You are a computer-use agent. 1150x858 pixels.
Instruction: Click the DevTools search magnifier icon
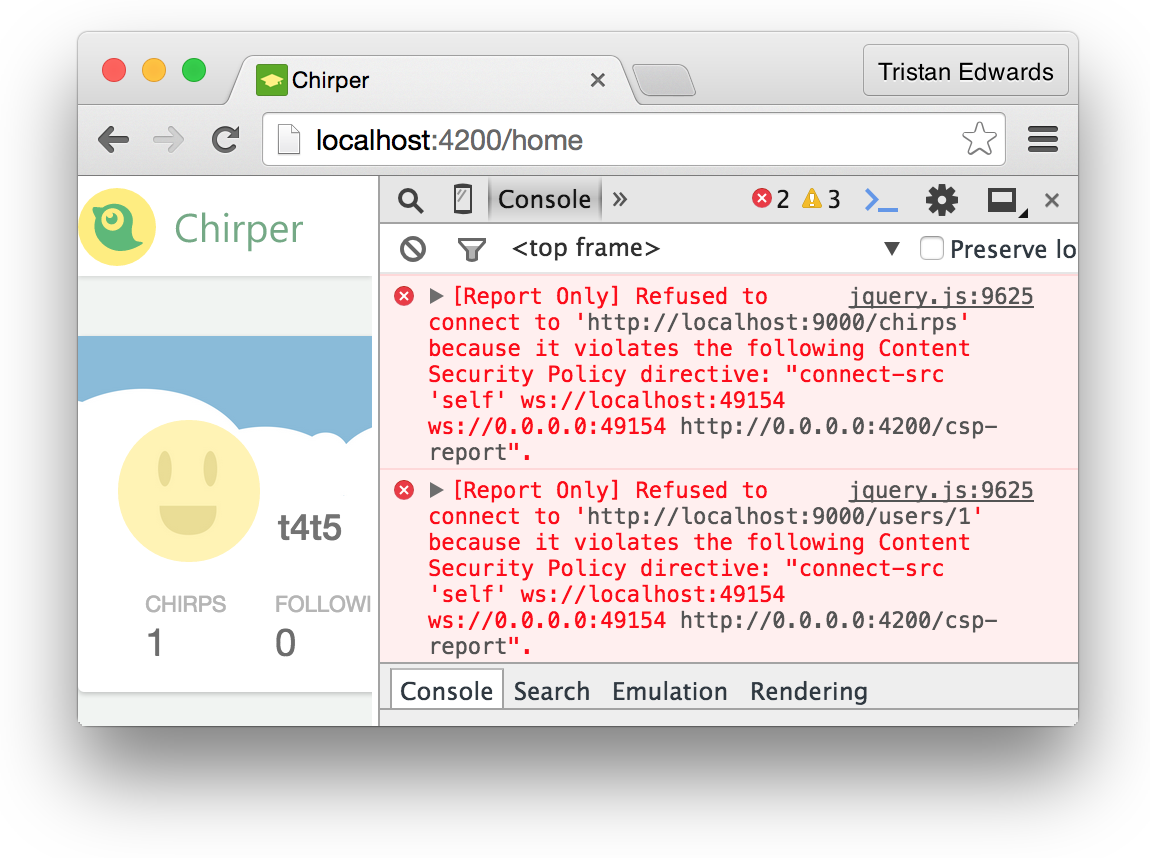coord(410,200)
